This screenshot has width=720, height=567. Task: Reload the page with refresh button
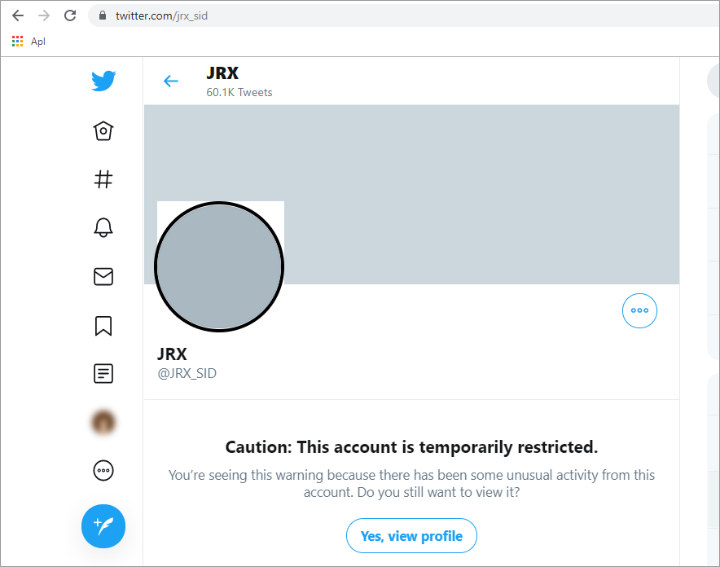(x=70, y=16)
